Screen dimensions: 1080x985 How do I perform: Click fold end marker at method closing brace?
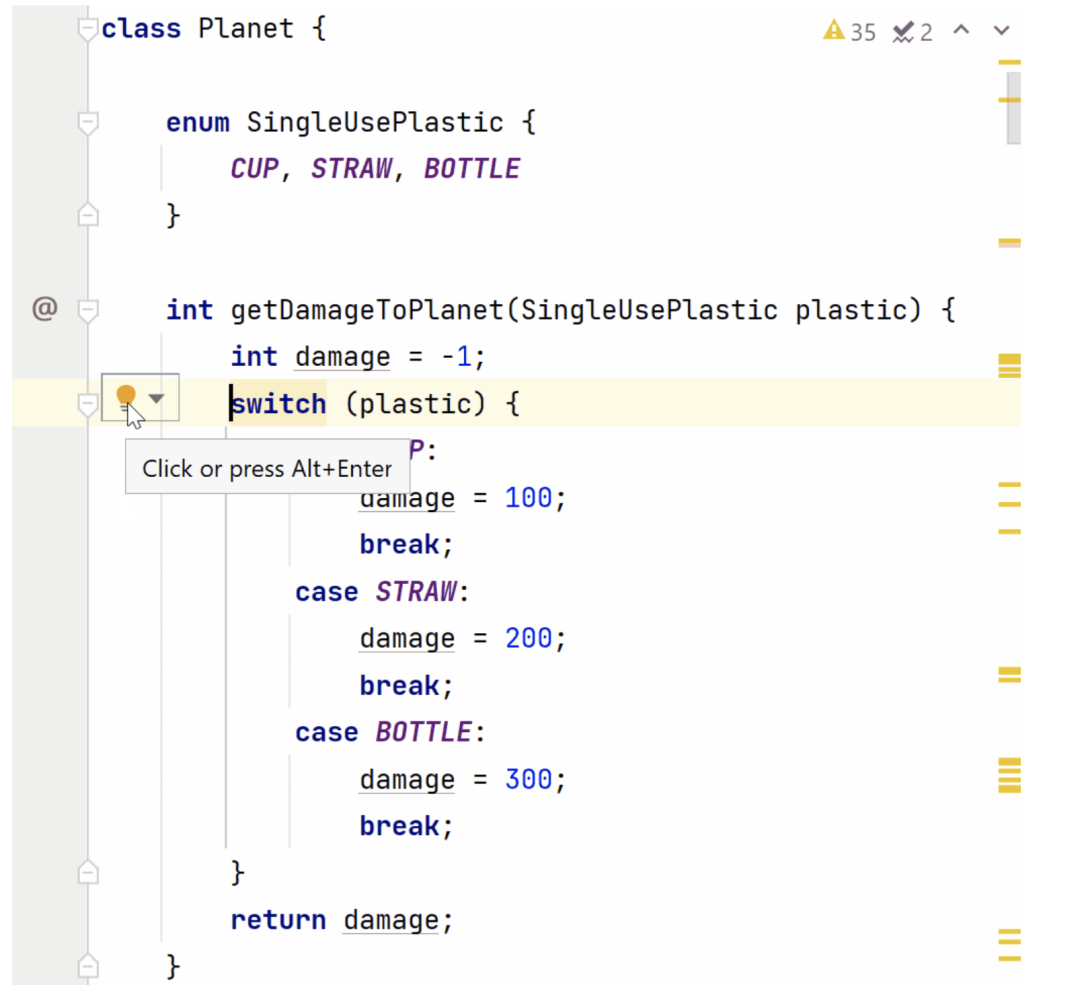click(88, 966)
